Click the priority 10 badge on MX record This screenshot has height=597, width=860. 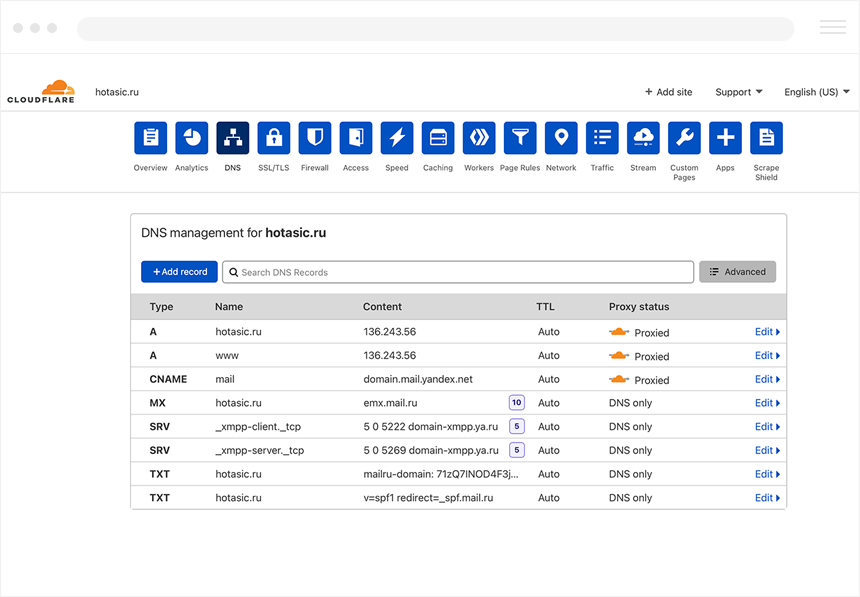517,402
